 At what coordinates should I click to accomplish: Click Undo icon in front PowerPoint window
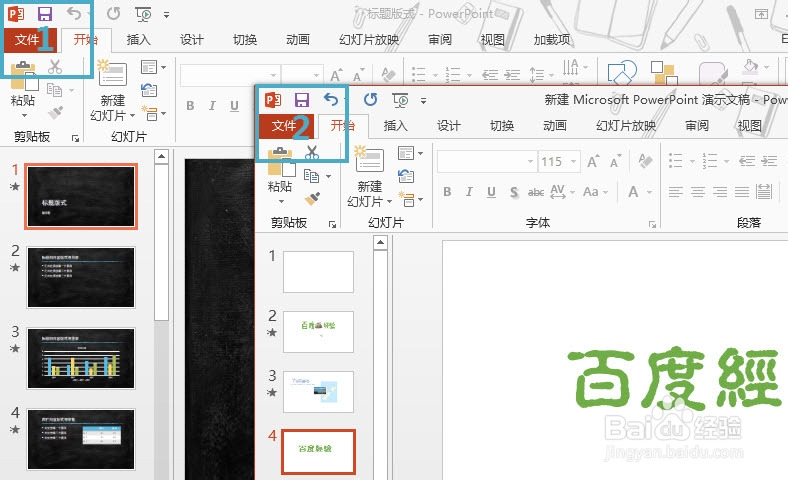331,100
